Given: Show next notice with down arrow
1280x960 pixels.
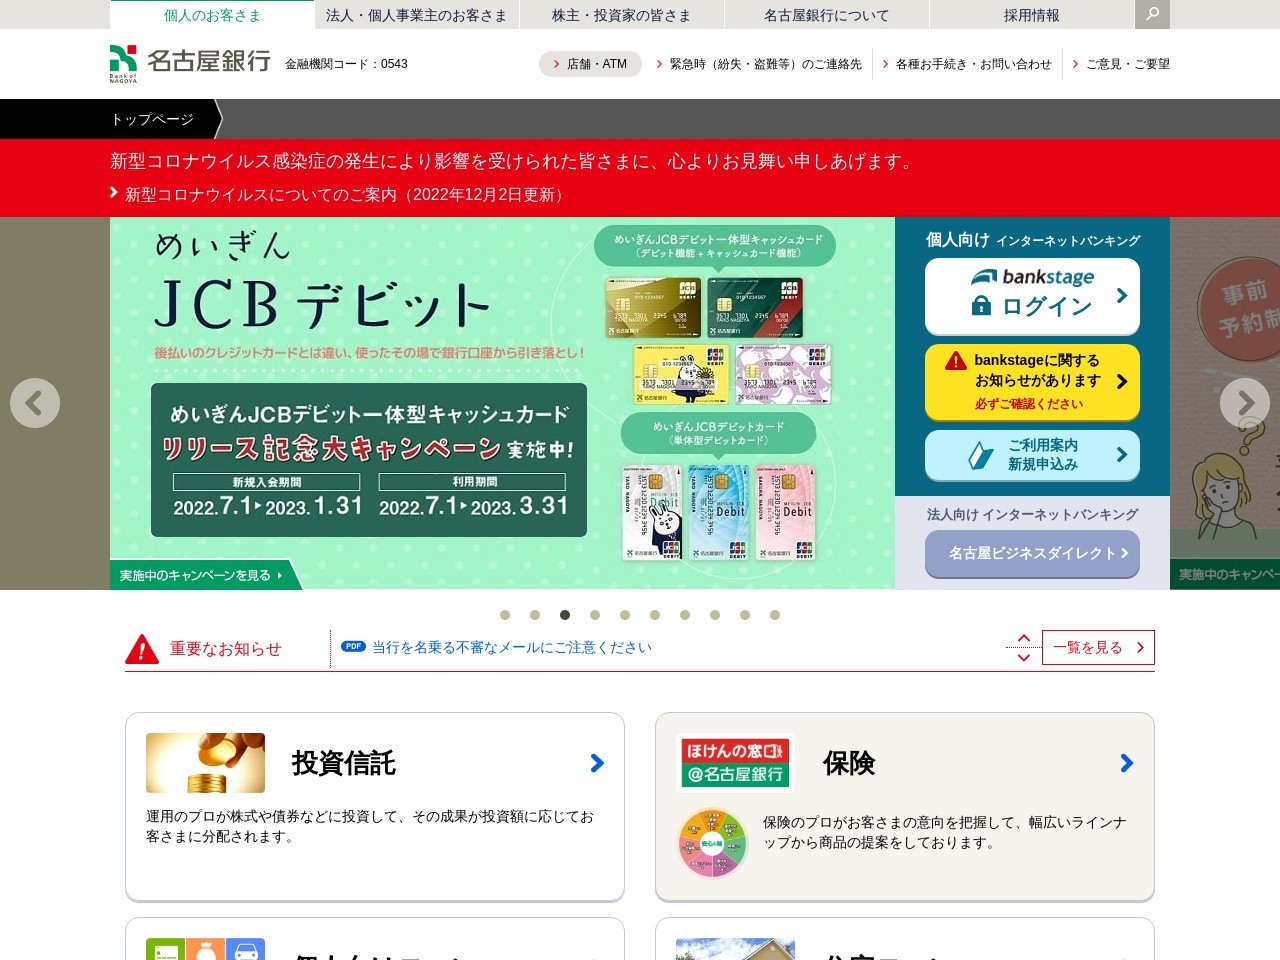Looking at the screenshot, I should coord(1023,658).
